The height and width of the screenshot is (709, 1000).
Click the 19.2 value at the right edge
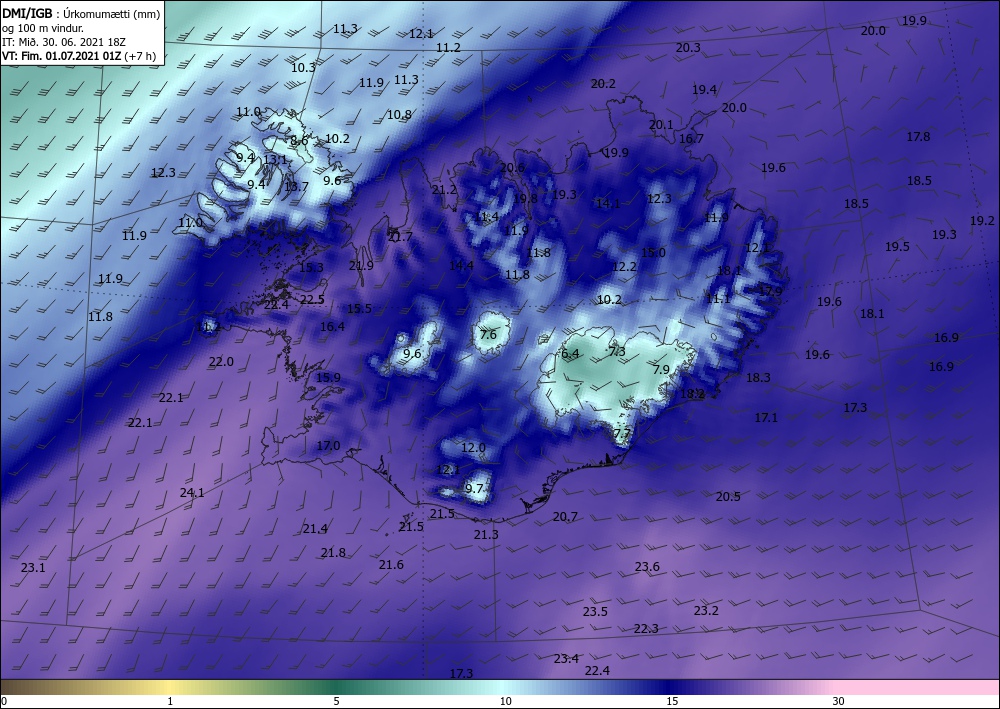(x=982, y=221)
